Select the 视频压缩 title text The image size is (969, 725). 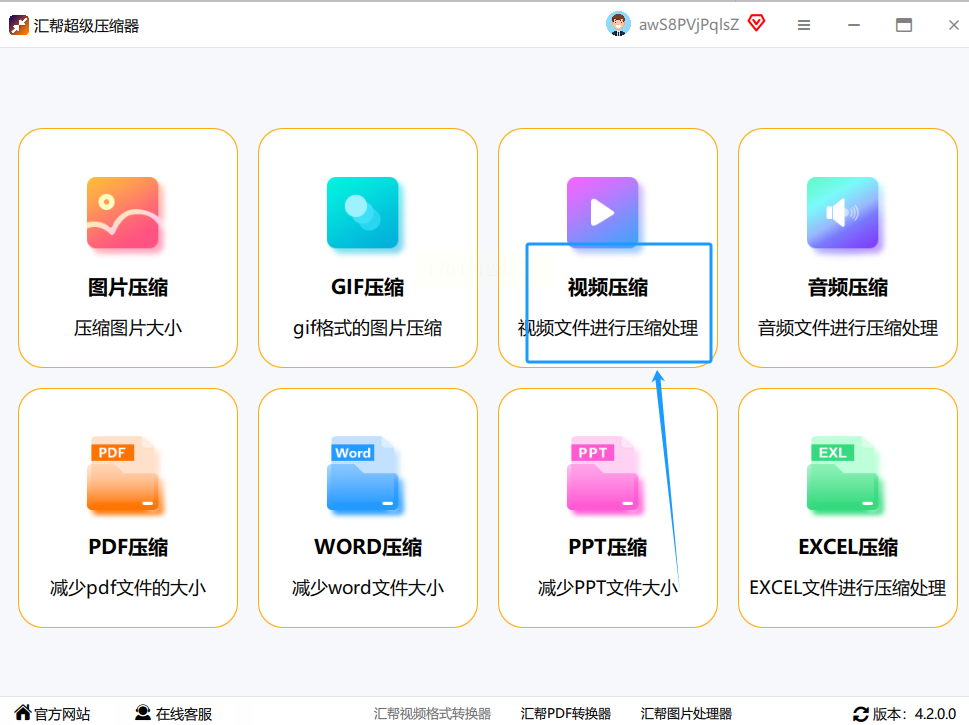coord(608,287)
